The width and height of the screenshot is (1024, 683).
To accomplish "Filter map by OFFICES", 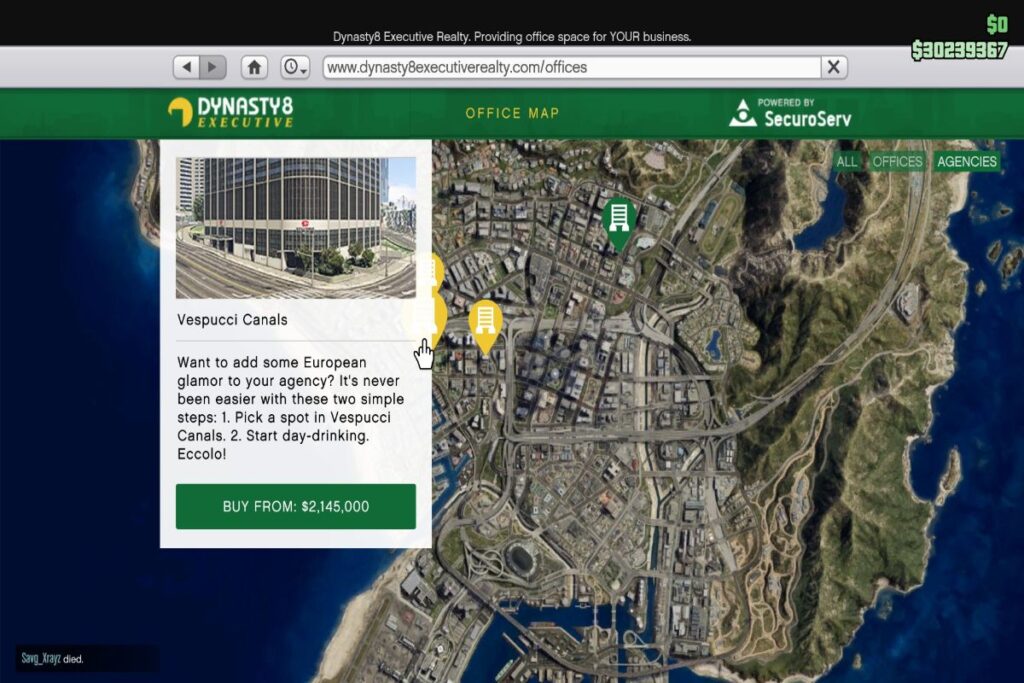I will 897,161.
